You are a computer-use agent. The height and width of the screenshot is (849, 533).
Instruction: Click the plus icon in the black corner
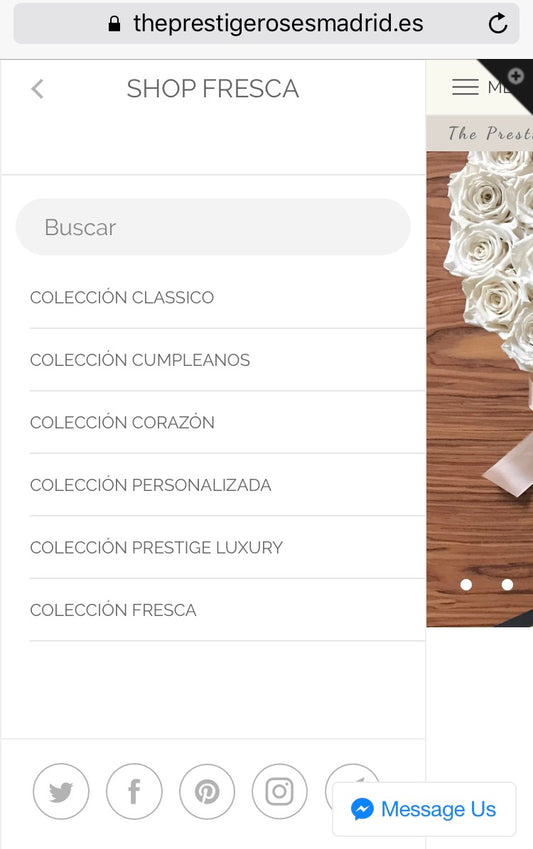[515, 76]
